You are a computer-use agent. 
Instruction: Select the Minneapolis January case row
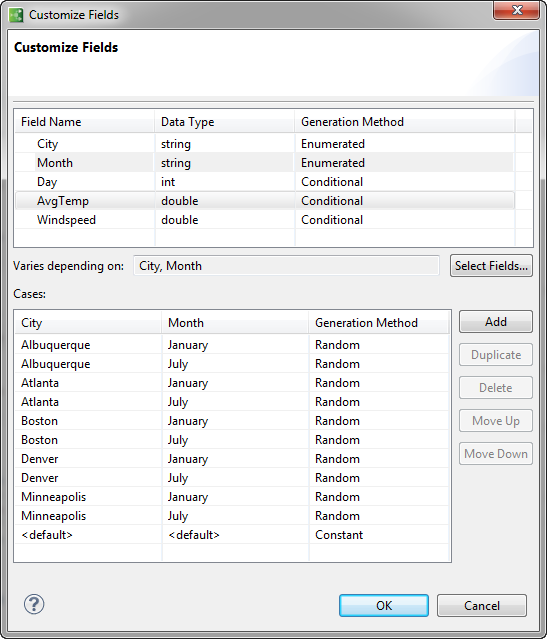[232, 497]
